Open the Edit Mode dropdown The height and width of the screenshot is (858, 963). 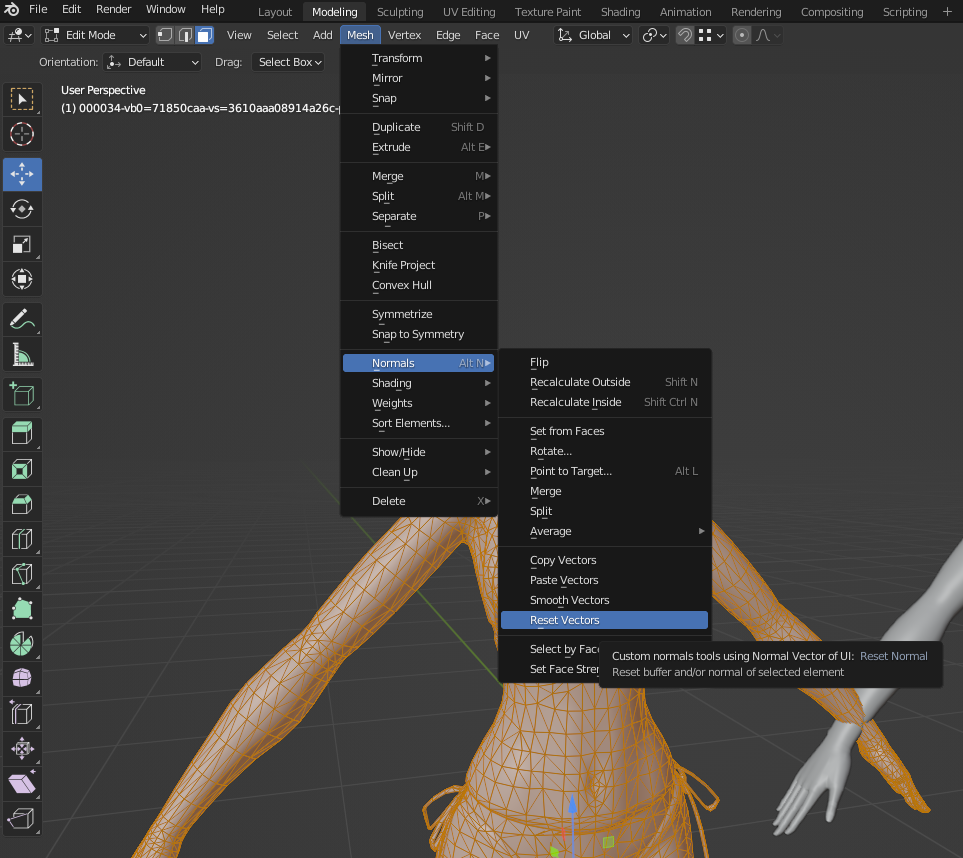(x=96, y=35)
